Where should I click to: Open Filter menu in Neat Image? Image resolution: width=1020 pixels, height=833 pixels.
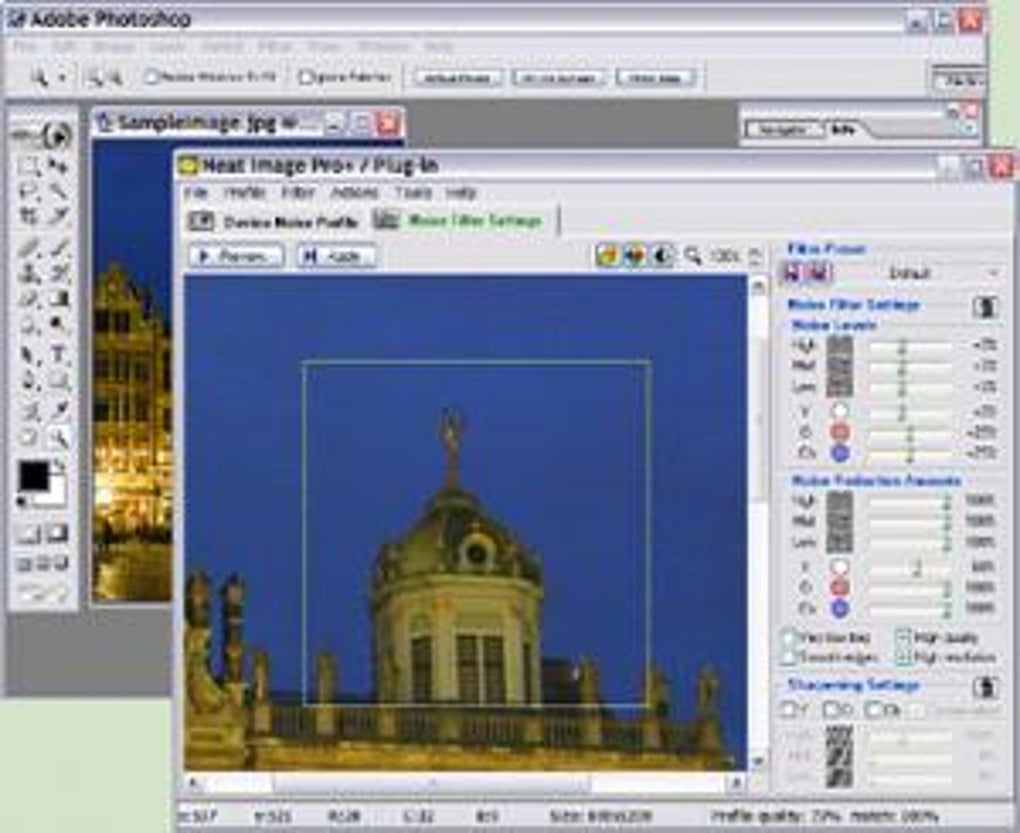298,193
